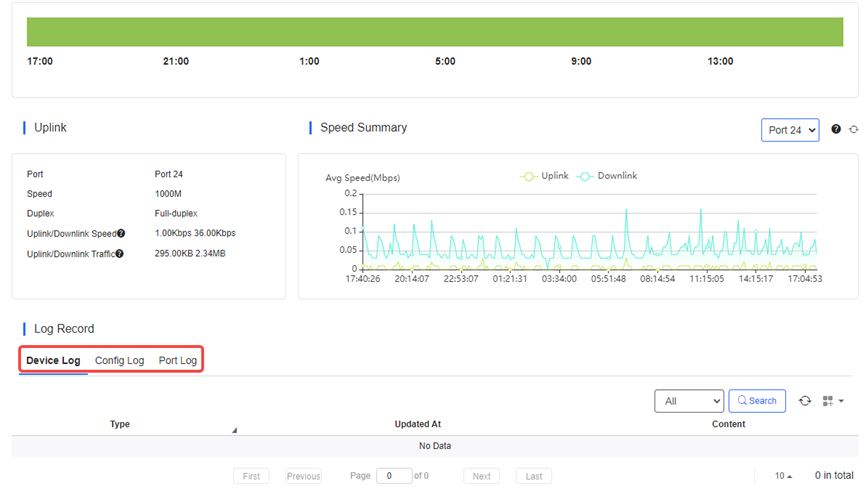Refresh the Speed Summary chart
The image size is (863, 502).
coord(853,130)
